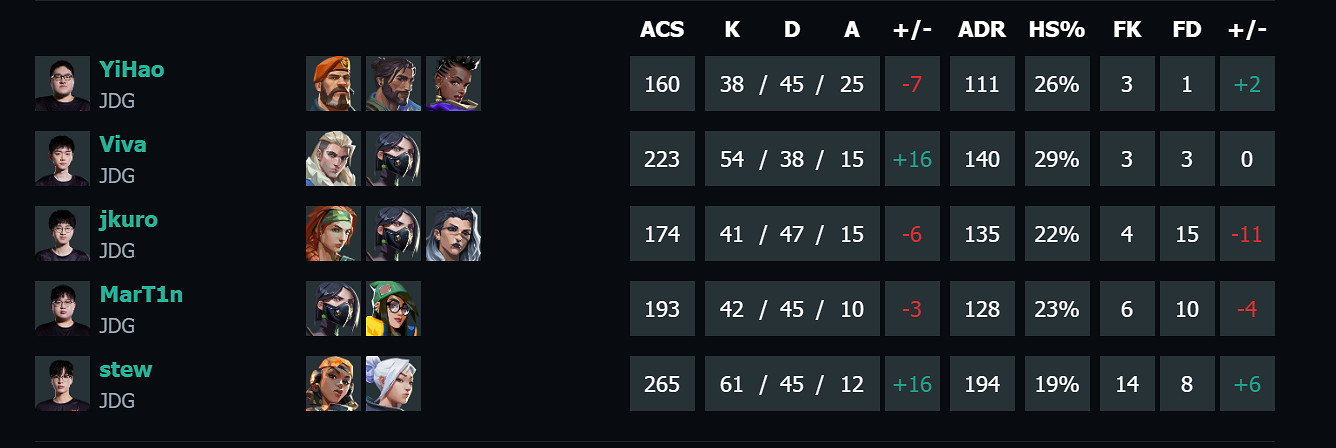The width and height of the screenshot is (1336, 448).
Task: Click YiHao's Harbor agent icon
Action: 393,83
